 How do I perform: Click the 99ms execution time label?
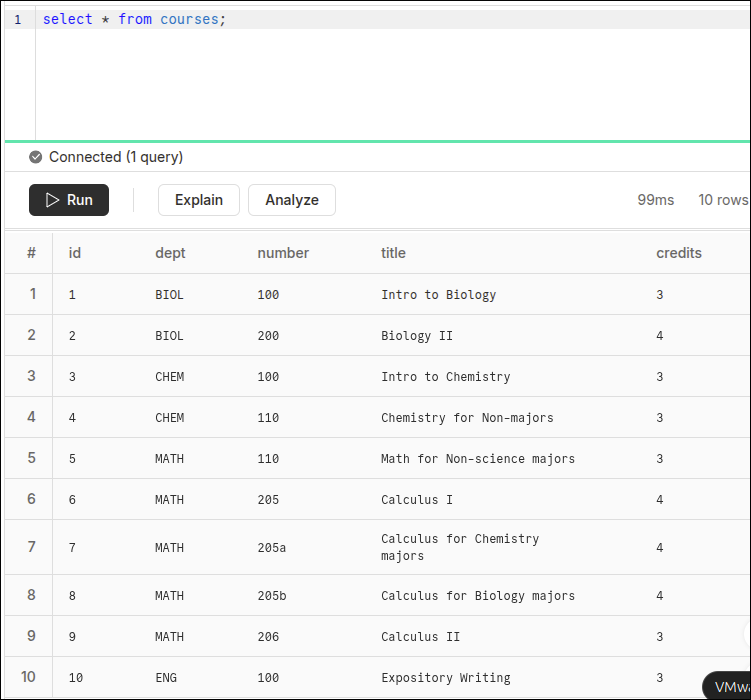click(656, 200)
